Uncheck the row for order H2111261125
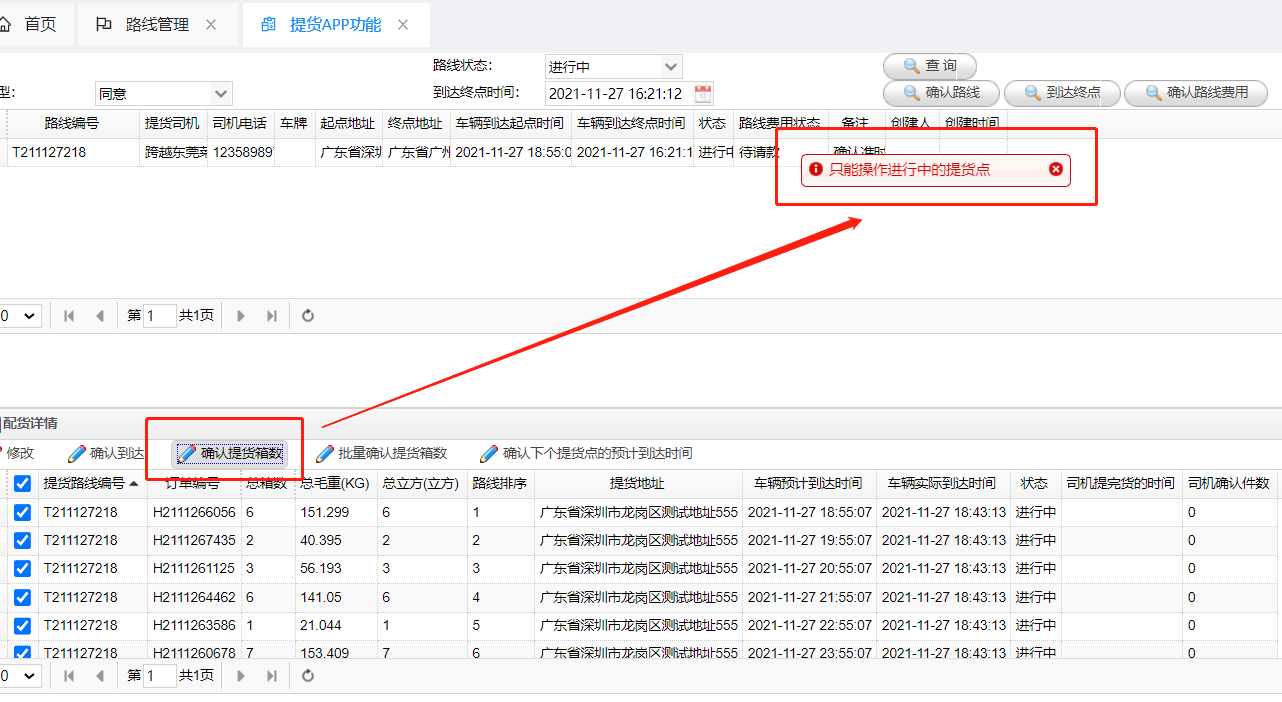The height and width of the screenshot is (702, 1282). coord(22,568)
